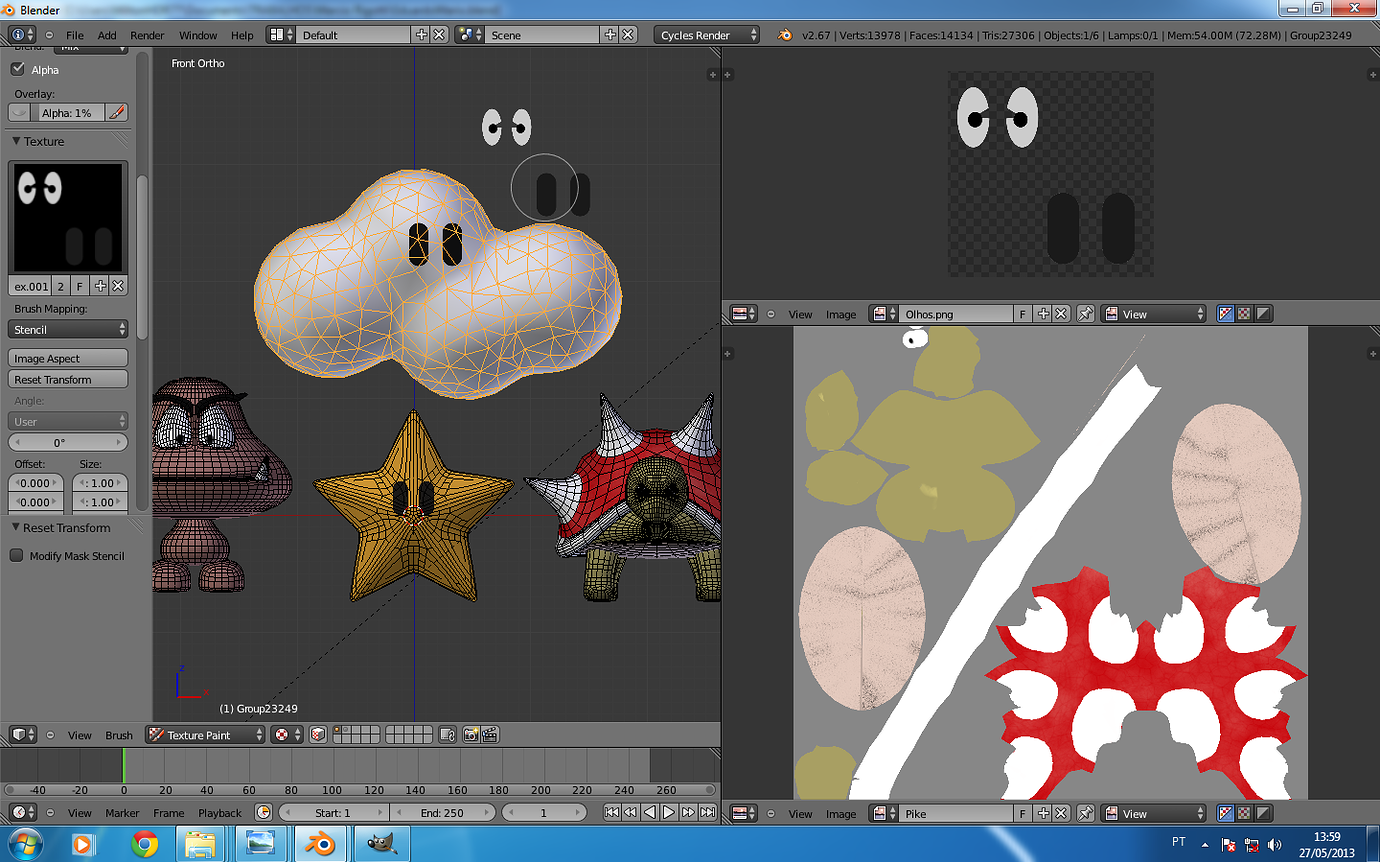Screen dimensions: 1380x862
Task: Add new image beside Olhos.png
Action: click(1044, 314)
